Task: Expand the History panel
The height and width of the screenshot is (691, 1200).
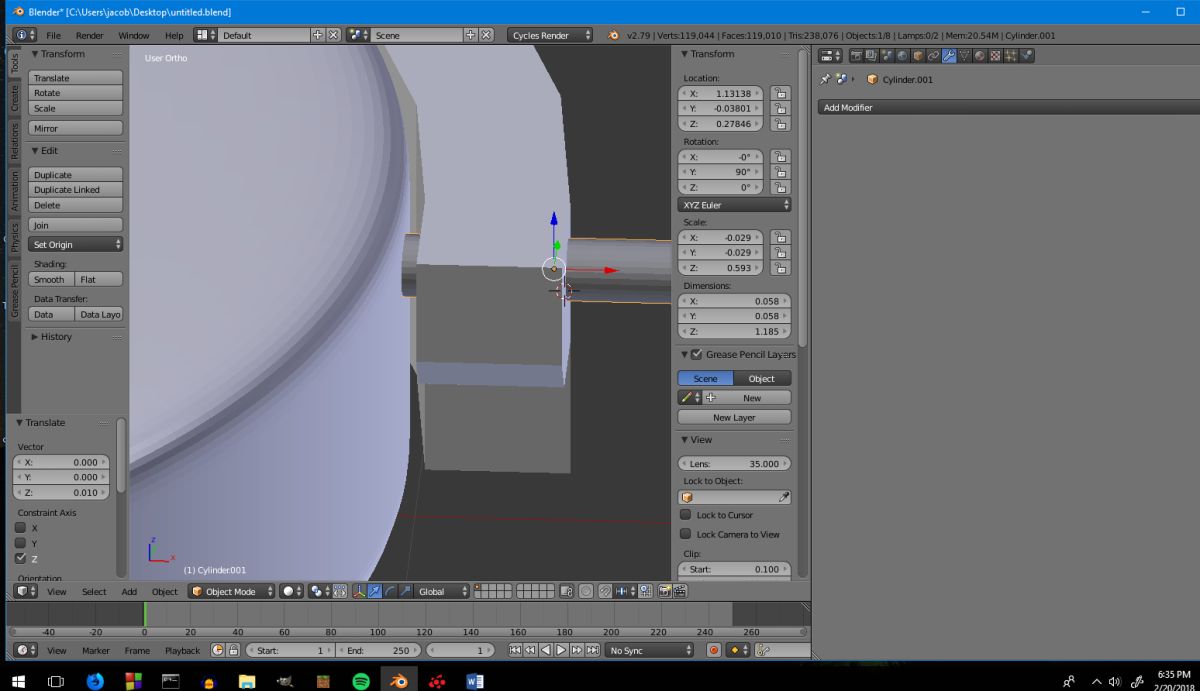Action: click(x=52, y=337)
